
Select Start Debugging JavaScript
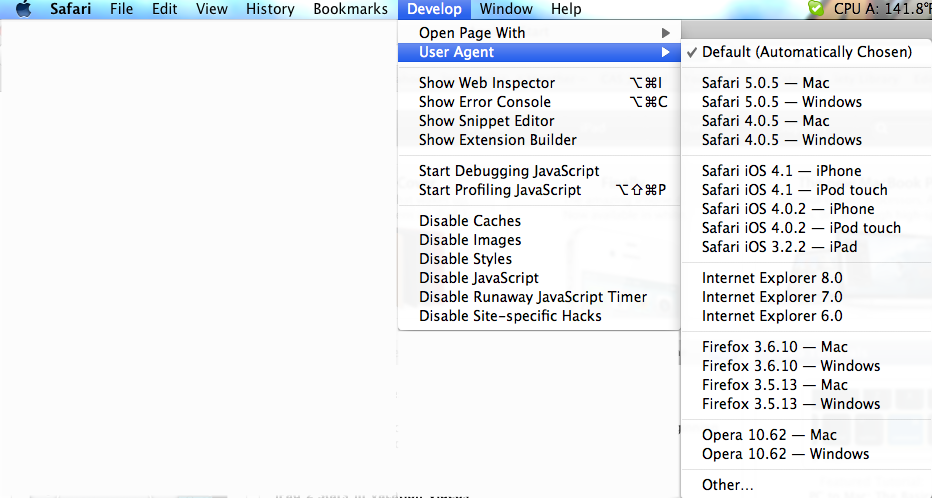[539, 171]
